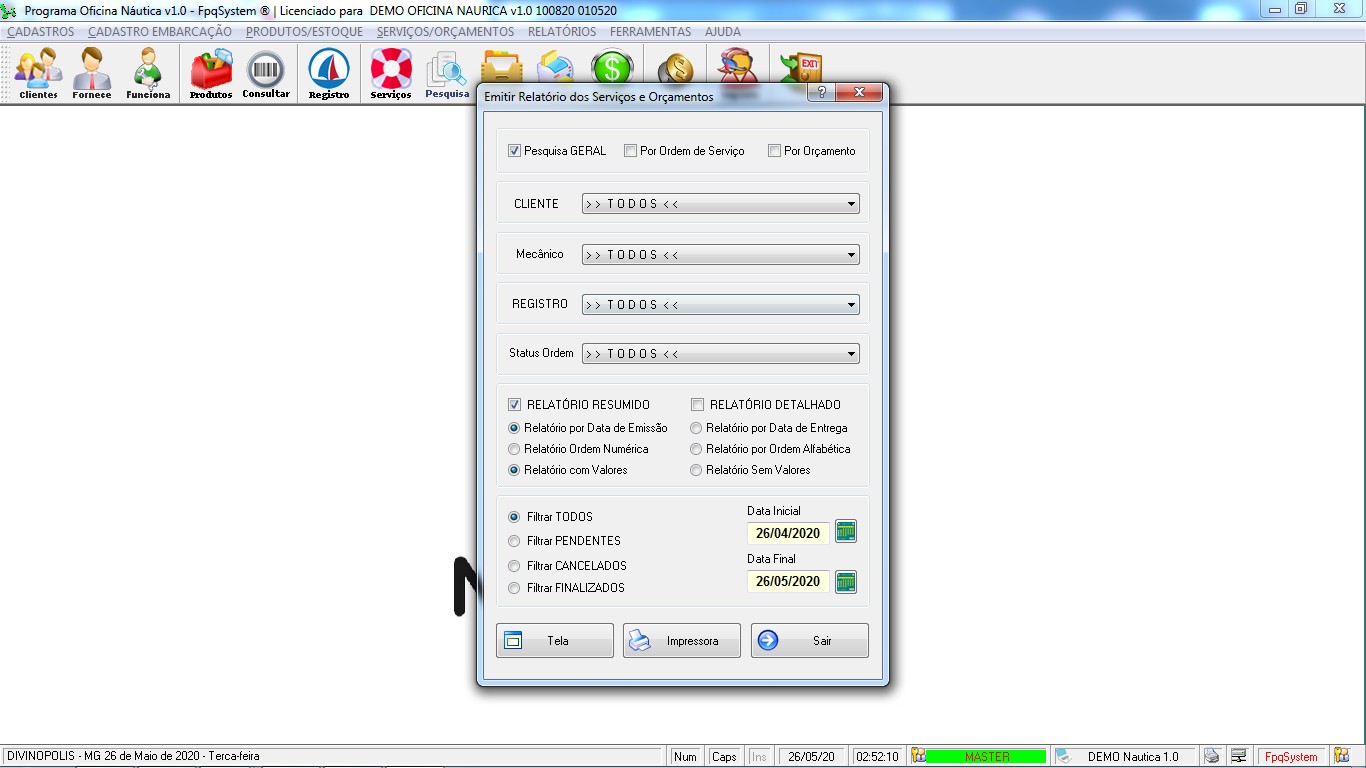
Task: Click the green MASTER status indicator
Action: pyautogui.click(x=986, y=757)
